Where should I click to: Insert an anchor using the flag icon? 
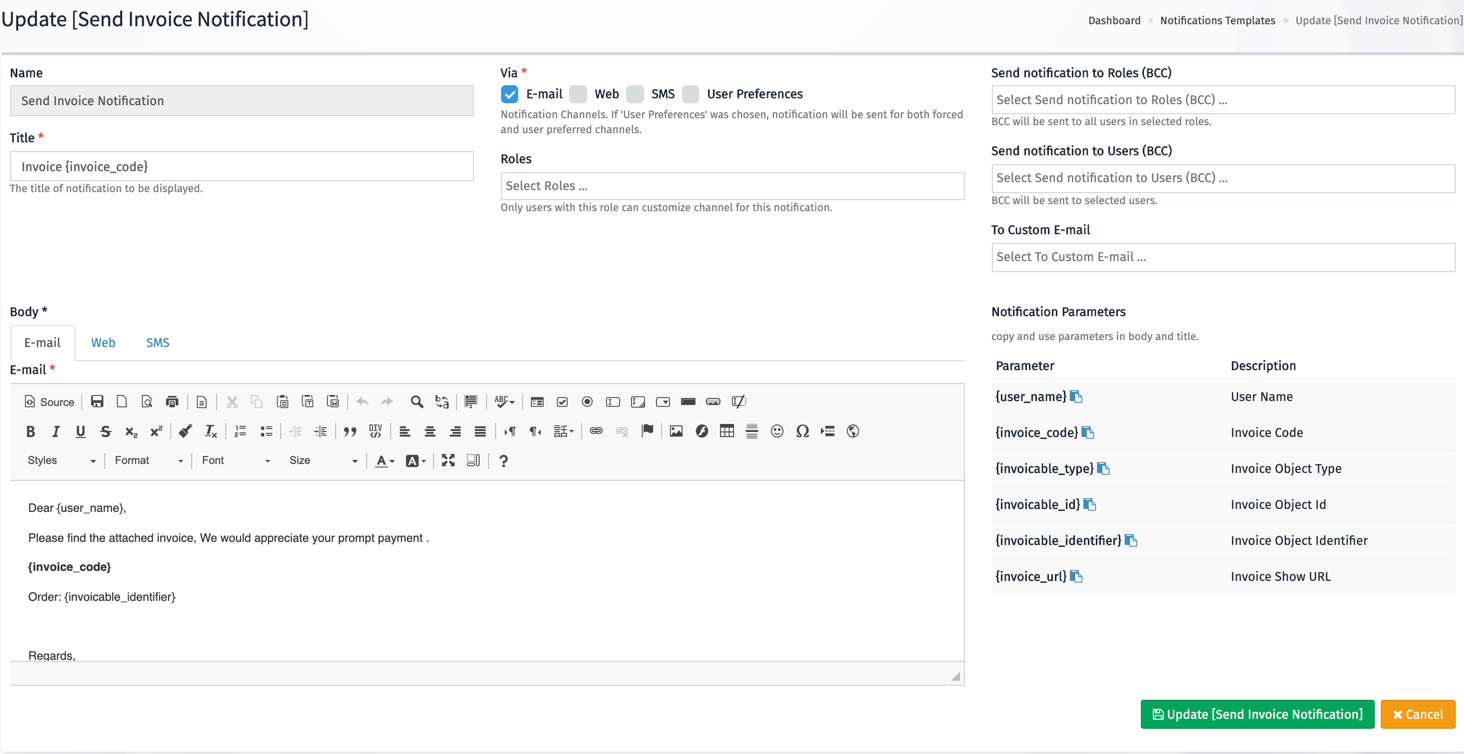647,432
